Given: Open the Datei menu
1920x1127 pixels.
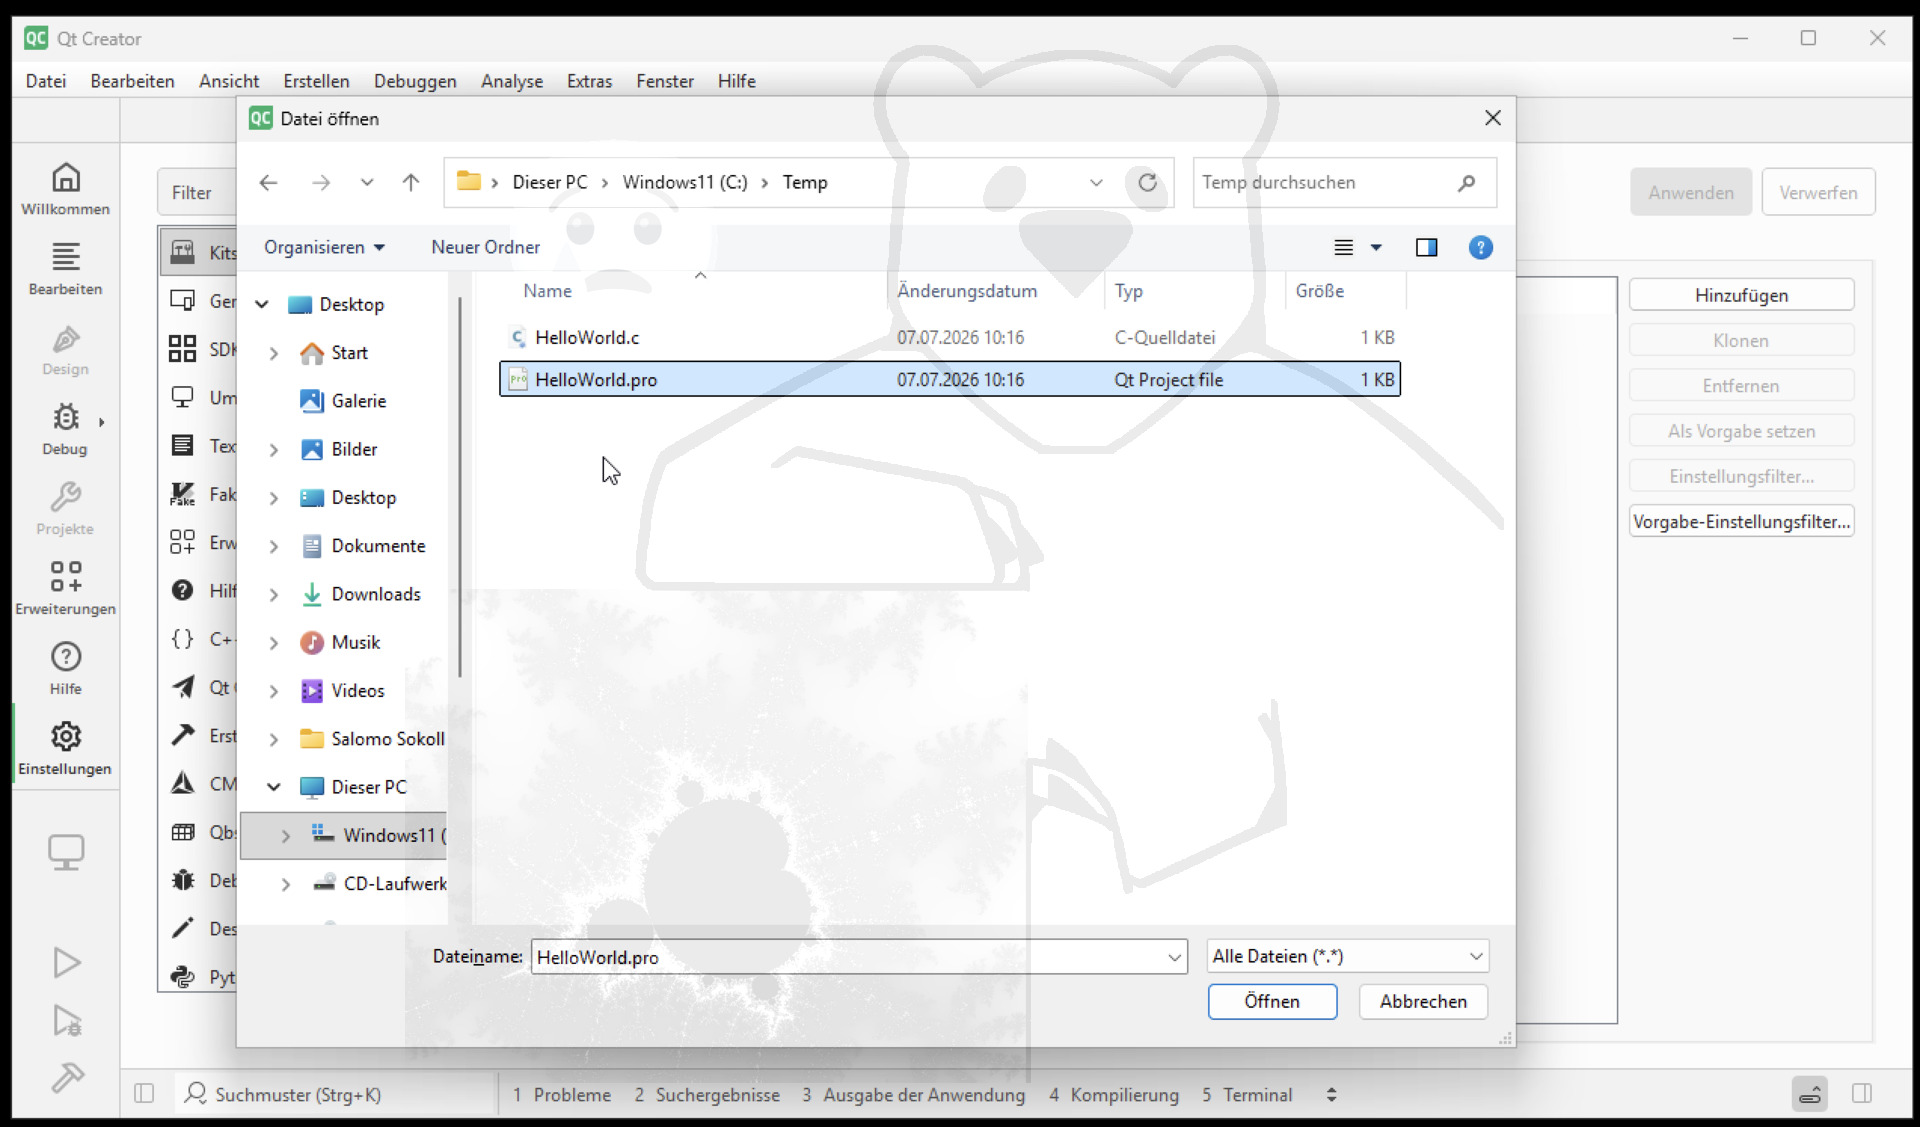Looking at the screenshot, I should [x=46, y=81].
